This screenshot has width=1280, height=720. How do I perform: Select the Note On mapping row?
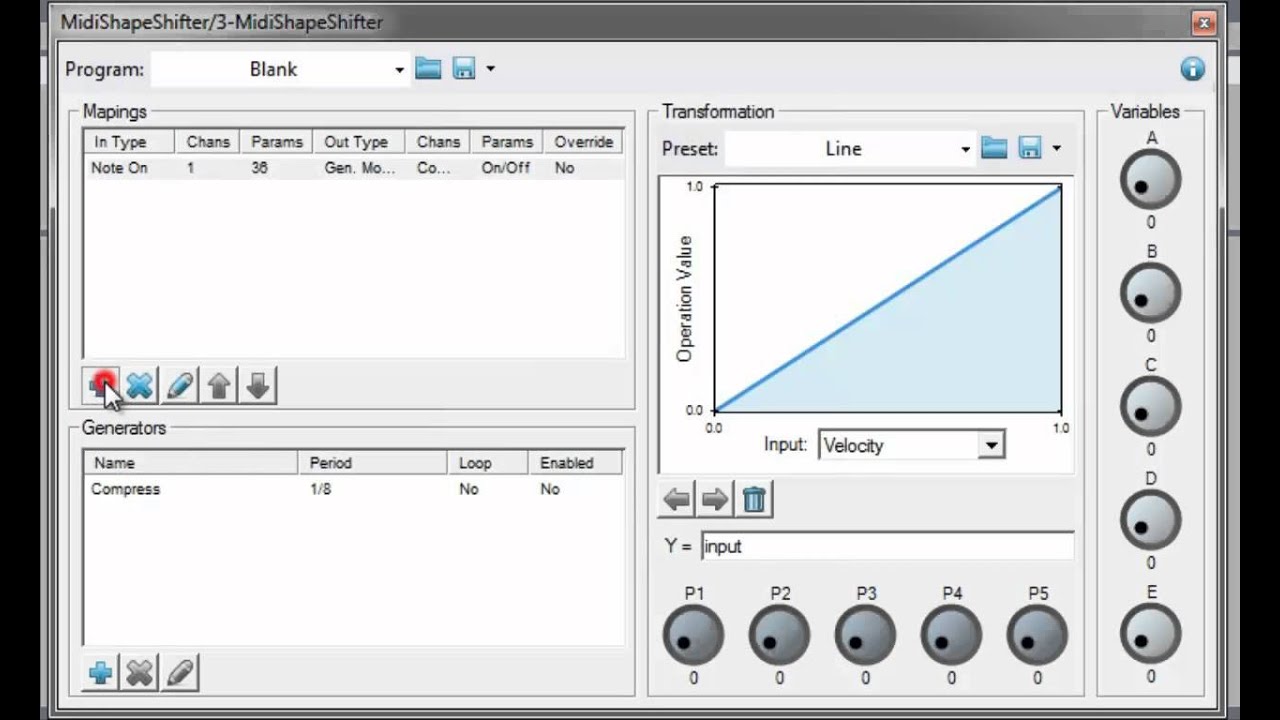[x=354, y=168]
